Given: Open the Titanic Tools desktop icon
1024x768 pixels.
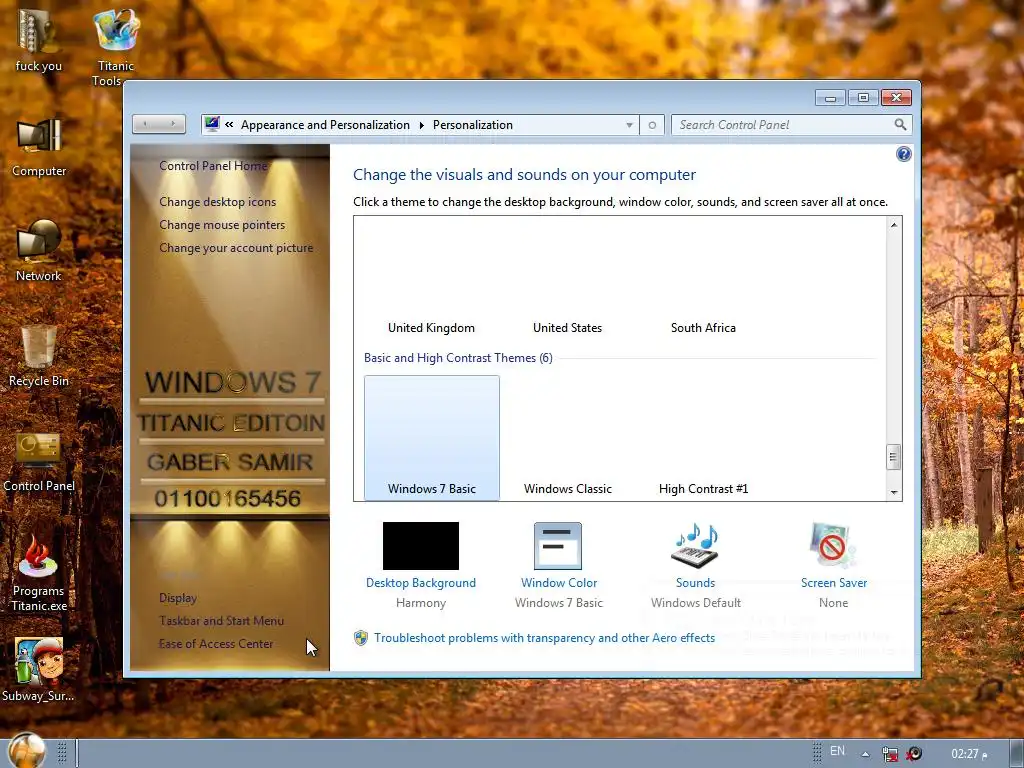Looking at the screenshot, I should [x=116, y=46].
